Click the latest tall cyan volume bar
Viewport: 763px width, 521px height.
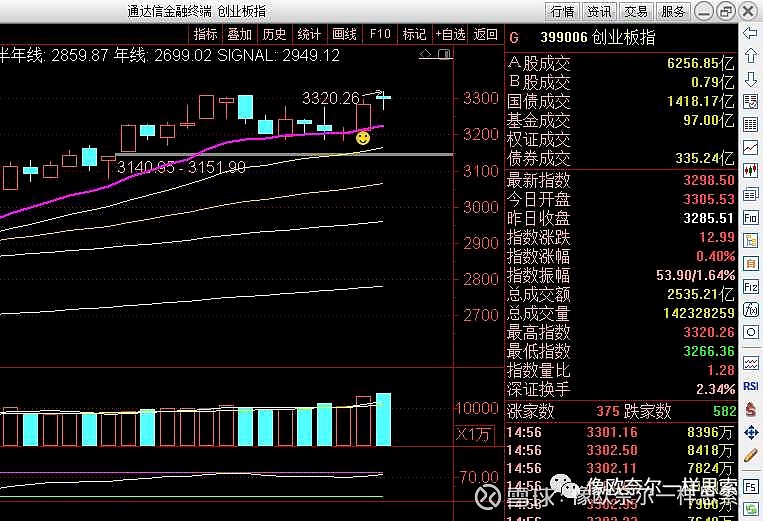[383, 419]
